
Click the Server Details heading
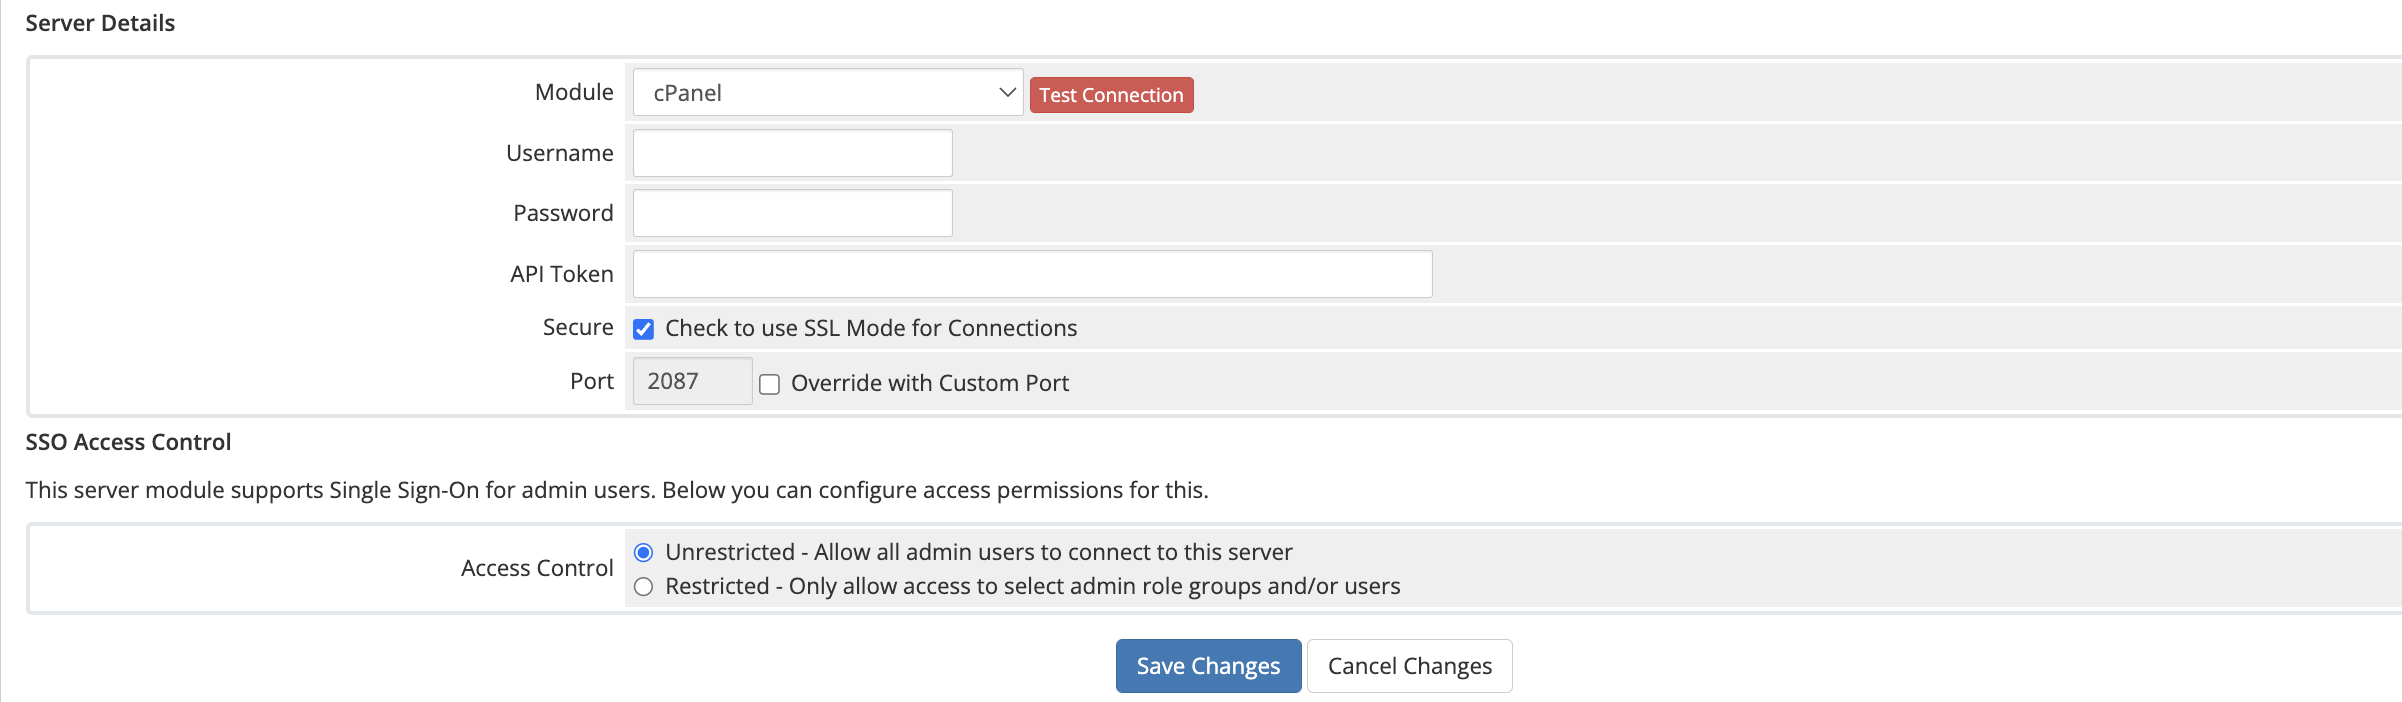click(x=100, y=23)
